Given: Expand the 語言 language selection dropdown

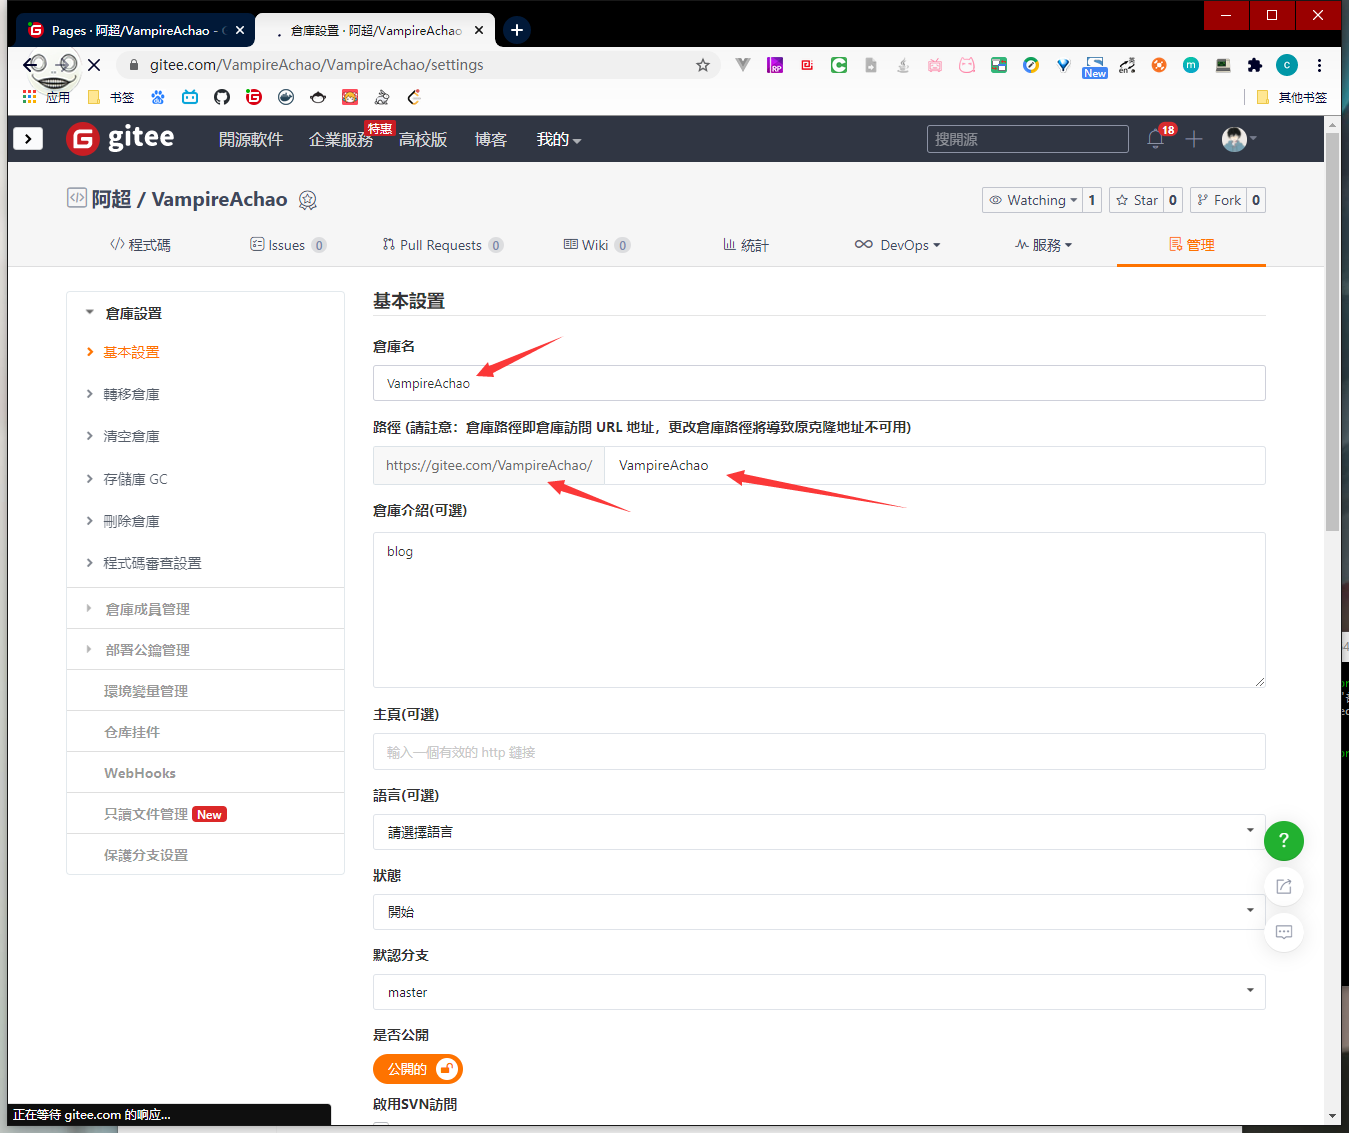Looking at the screenshot, I should coord(818,832).
